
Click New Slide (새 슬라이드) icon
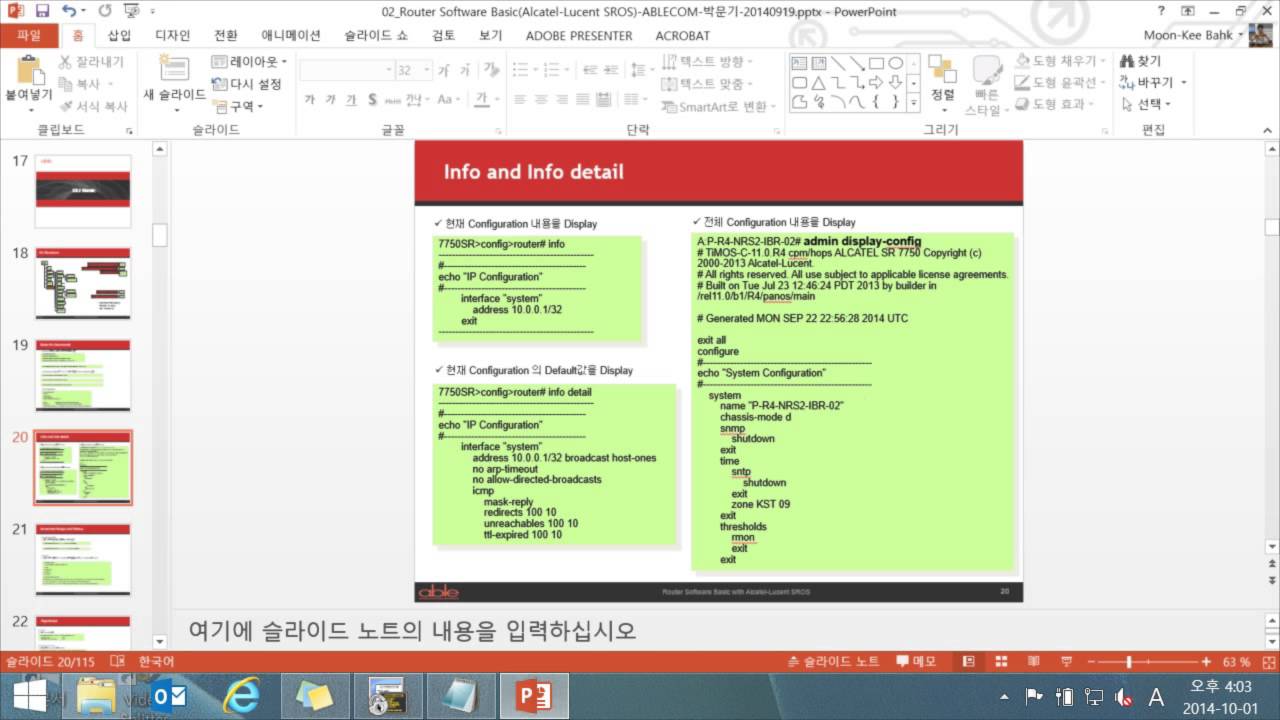click(x=174, y=69)
